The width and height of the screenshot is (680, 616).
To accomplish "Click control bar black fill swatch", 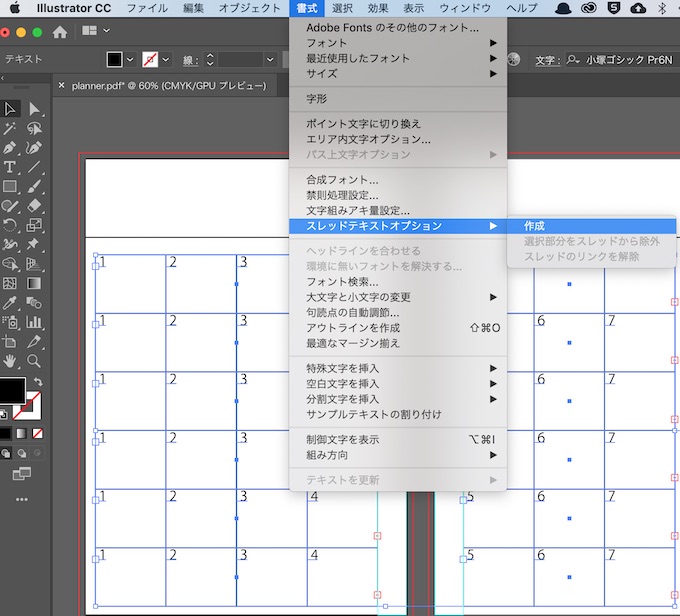I will point(114,59).
